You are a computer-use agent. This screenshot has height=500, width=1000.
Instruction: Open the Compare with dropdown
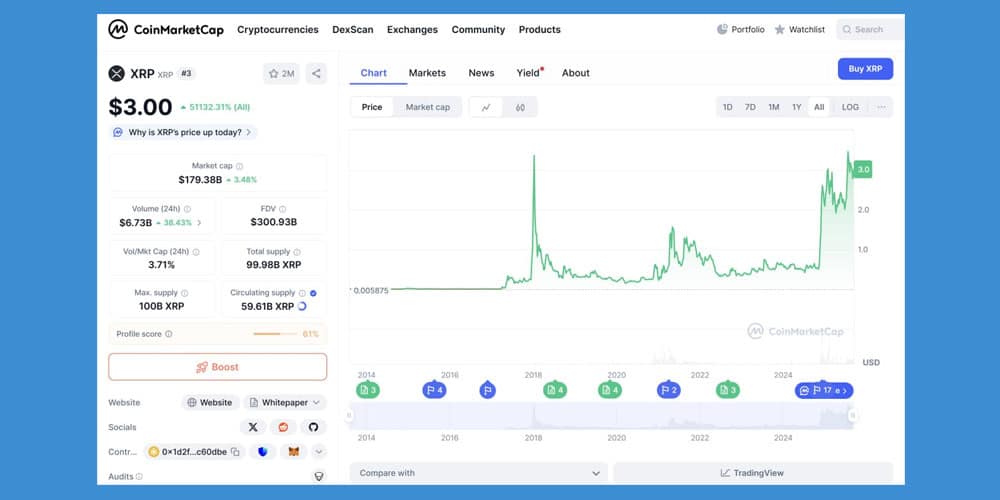pyautogui.click(x=478, y=472)
